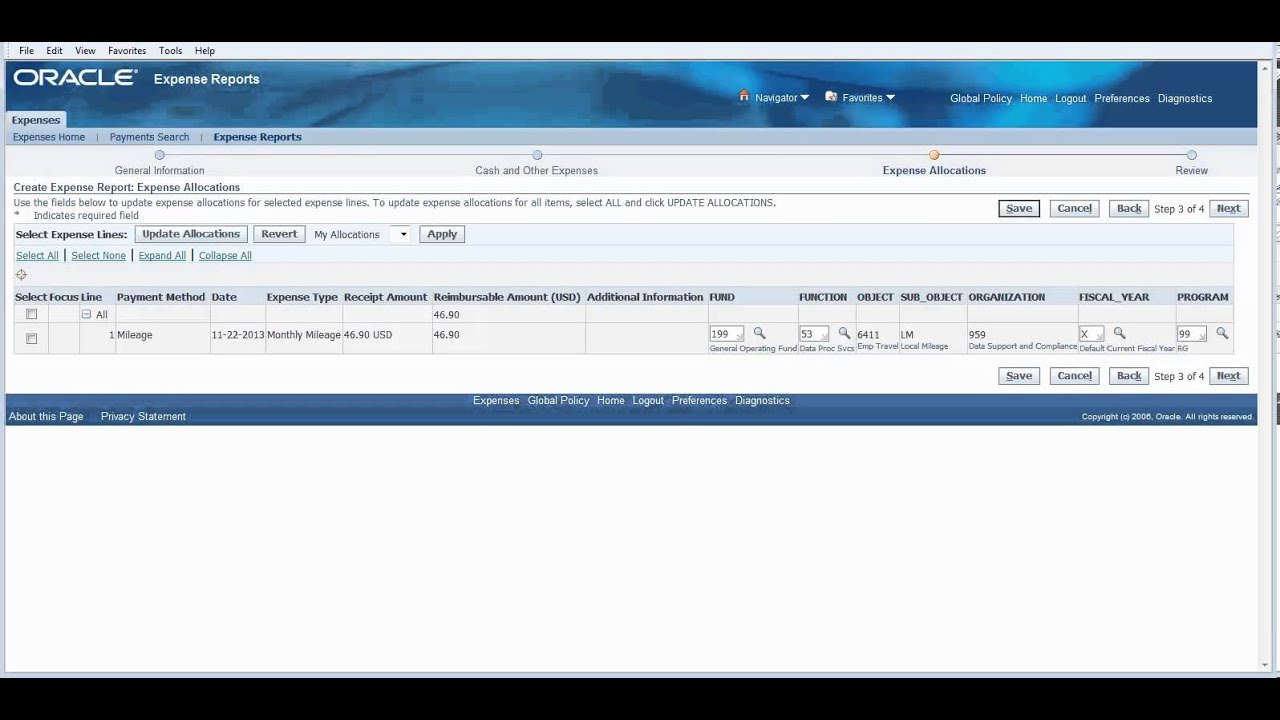The height and width of the screenshot is (720, 1280).
Task: Select the Expenses tab
Action: tap(36, 120)
